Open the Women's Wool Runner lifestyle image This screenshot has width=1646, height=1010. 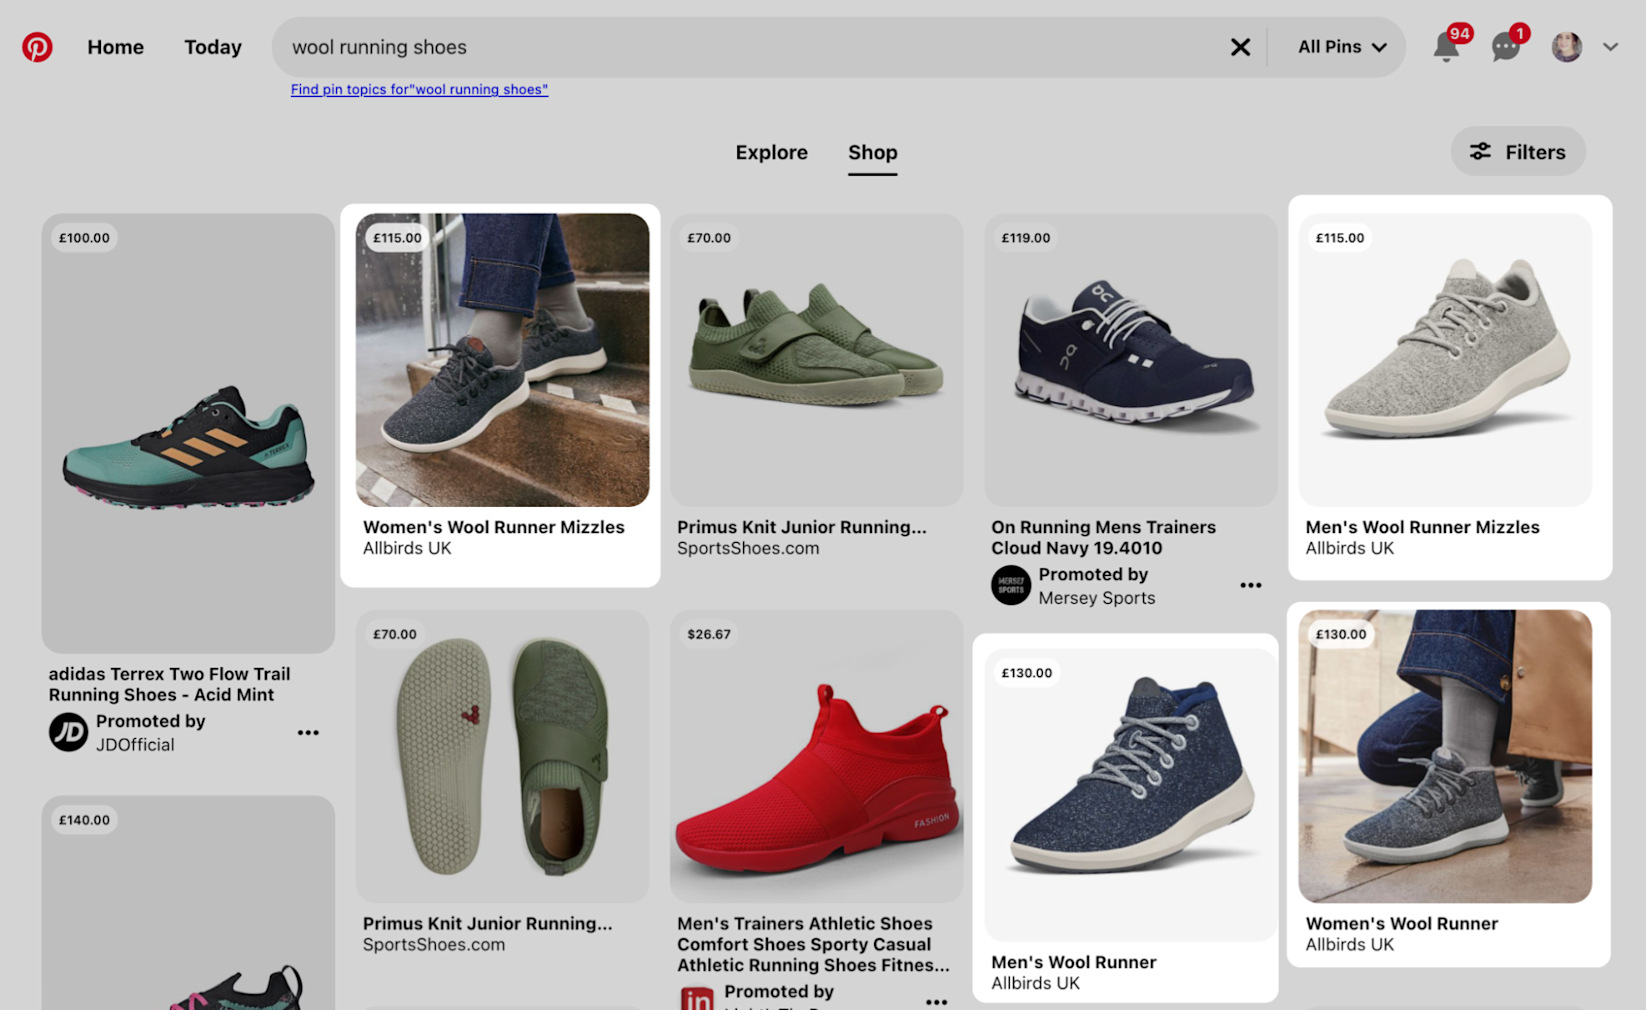click(x=1445, y=756)
